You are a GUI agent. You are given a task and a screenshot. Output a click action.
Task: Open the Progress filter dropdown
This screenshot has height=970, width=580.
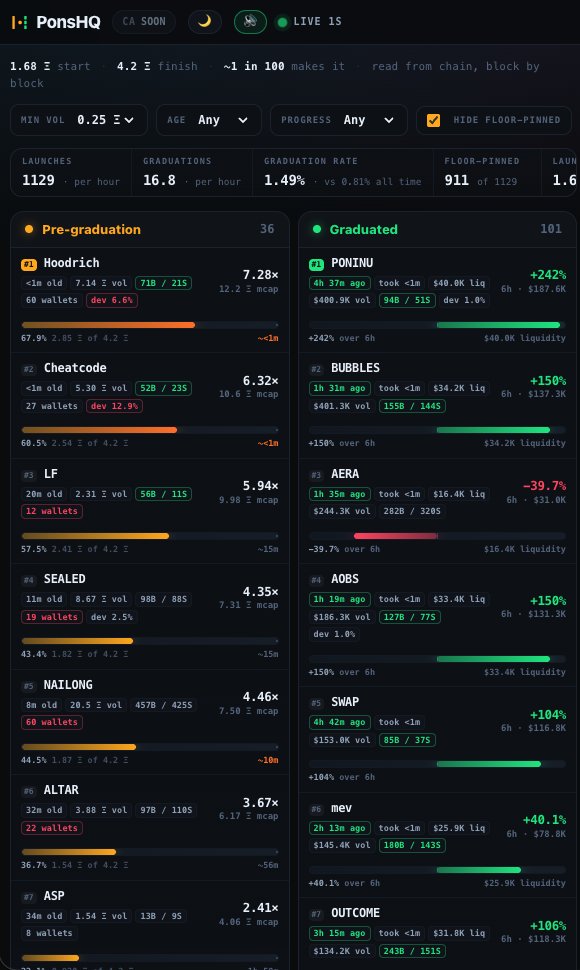(x=338, y=120)
